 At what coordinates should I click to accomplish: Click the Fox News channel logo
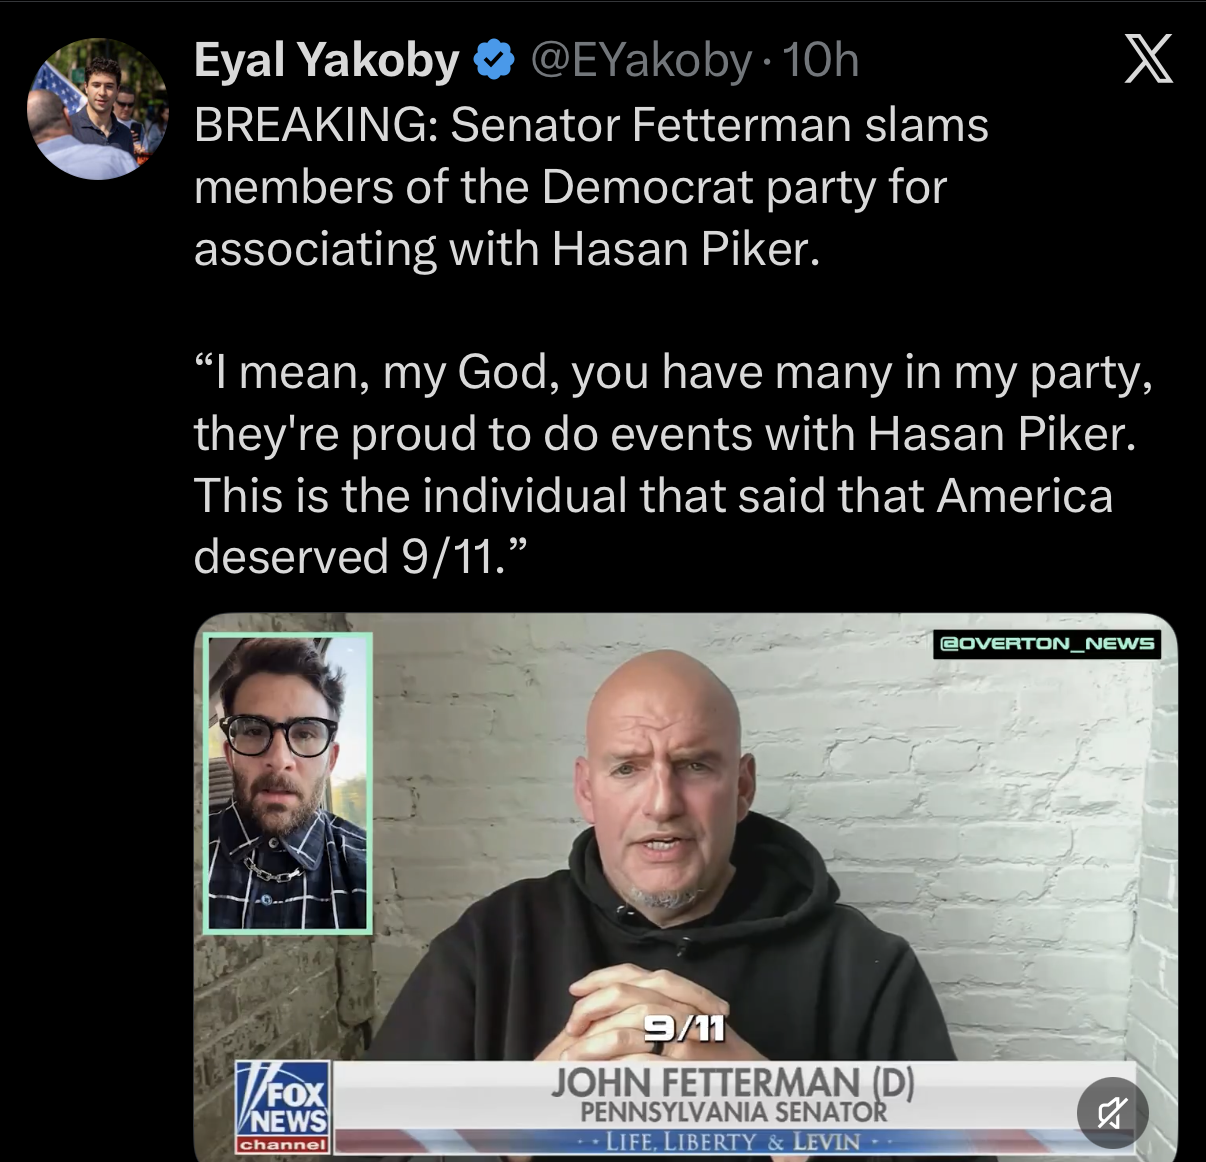click(x=283, y=1107)
